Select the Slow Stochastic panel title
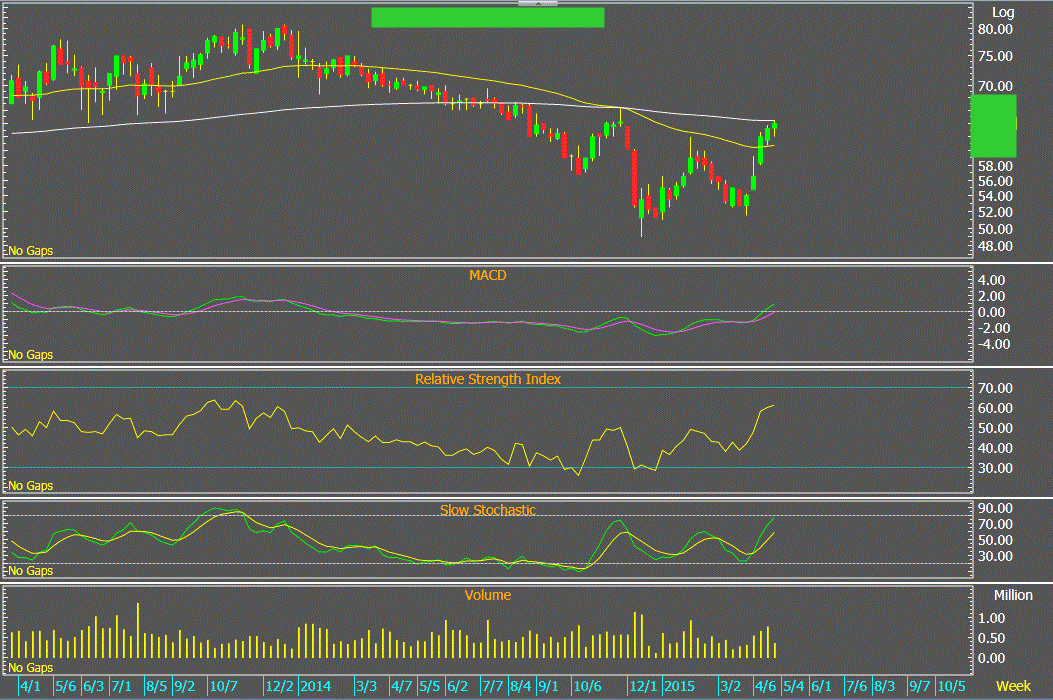The image size is (1053, 700). (488, 510)
